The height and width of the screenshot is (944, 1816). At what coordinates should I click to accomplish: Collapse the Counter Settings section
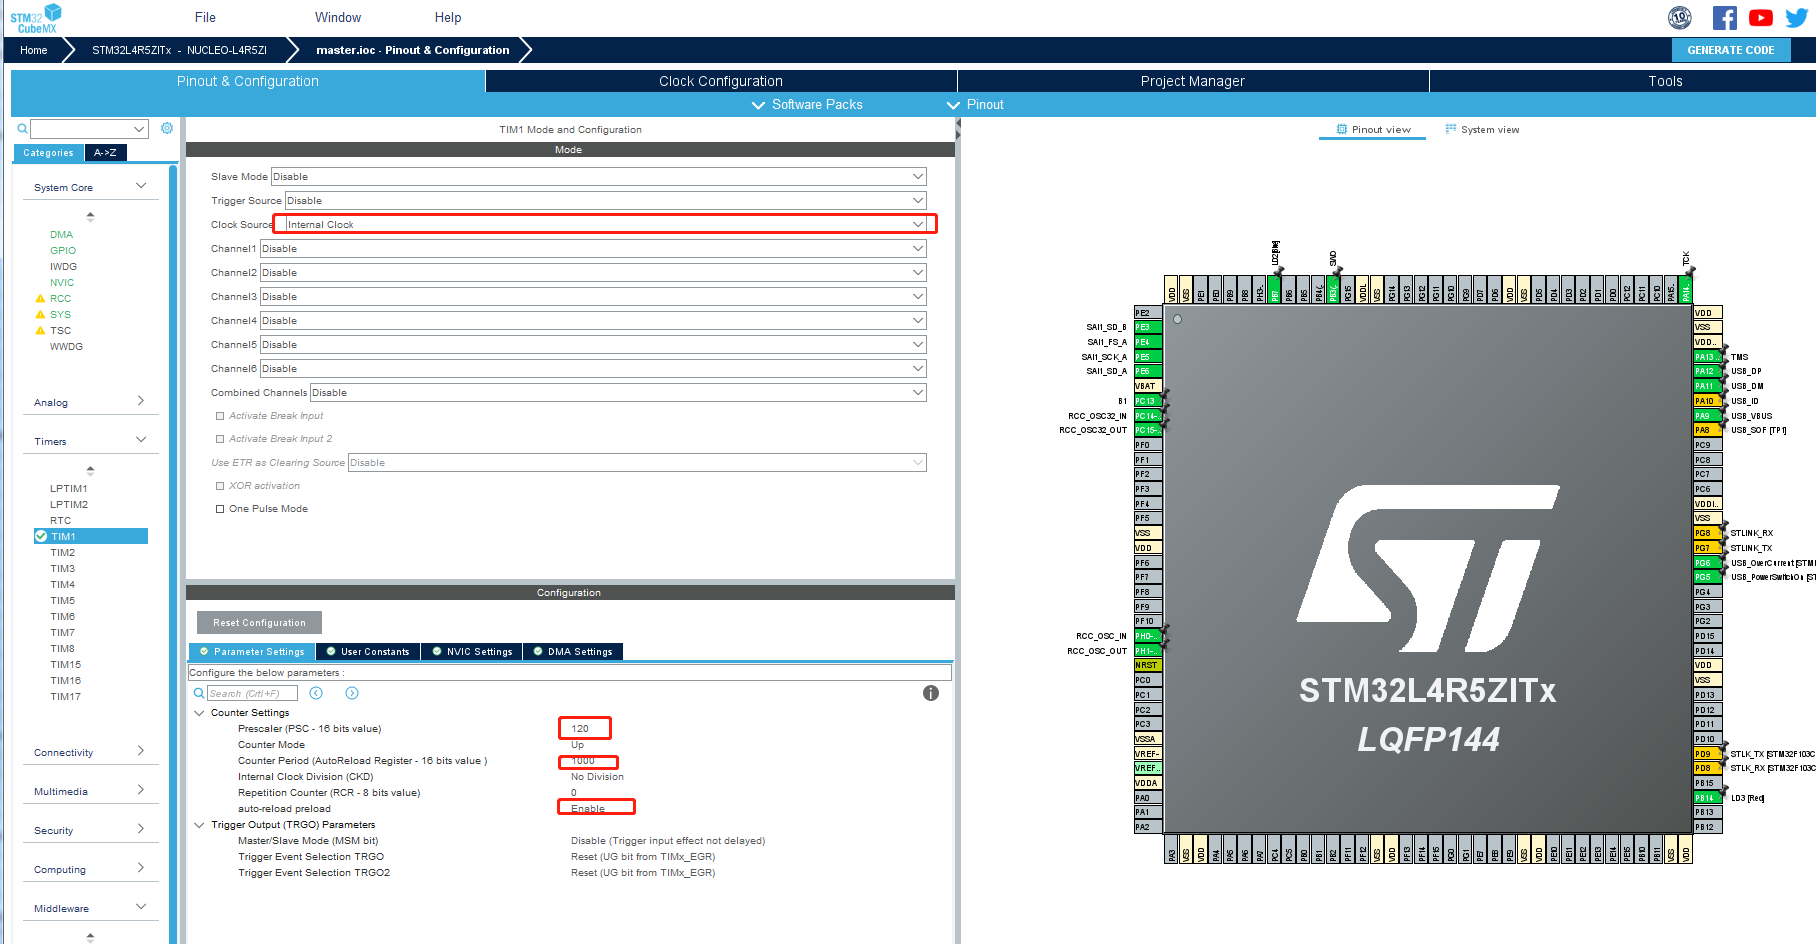pyautogui.click(x=199, y=712)
